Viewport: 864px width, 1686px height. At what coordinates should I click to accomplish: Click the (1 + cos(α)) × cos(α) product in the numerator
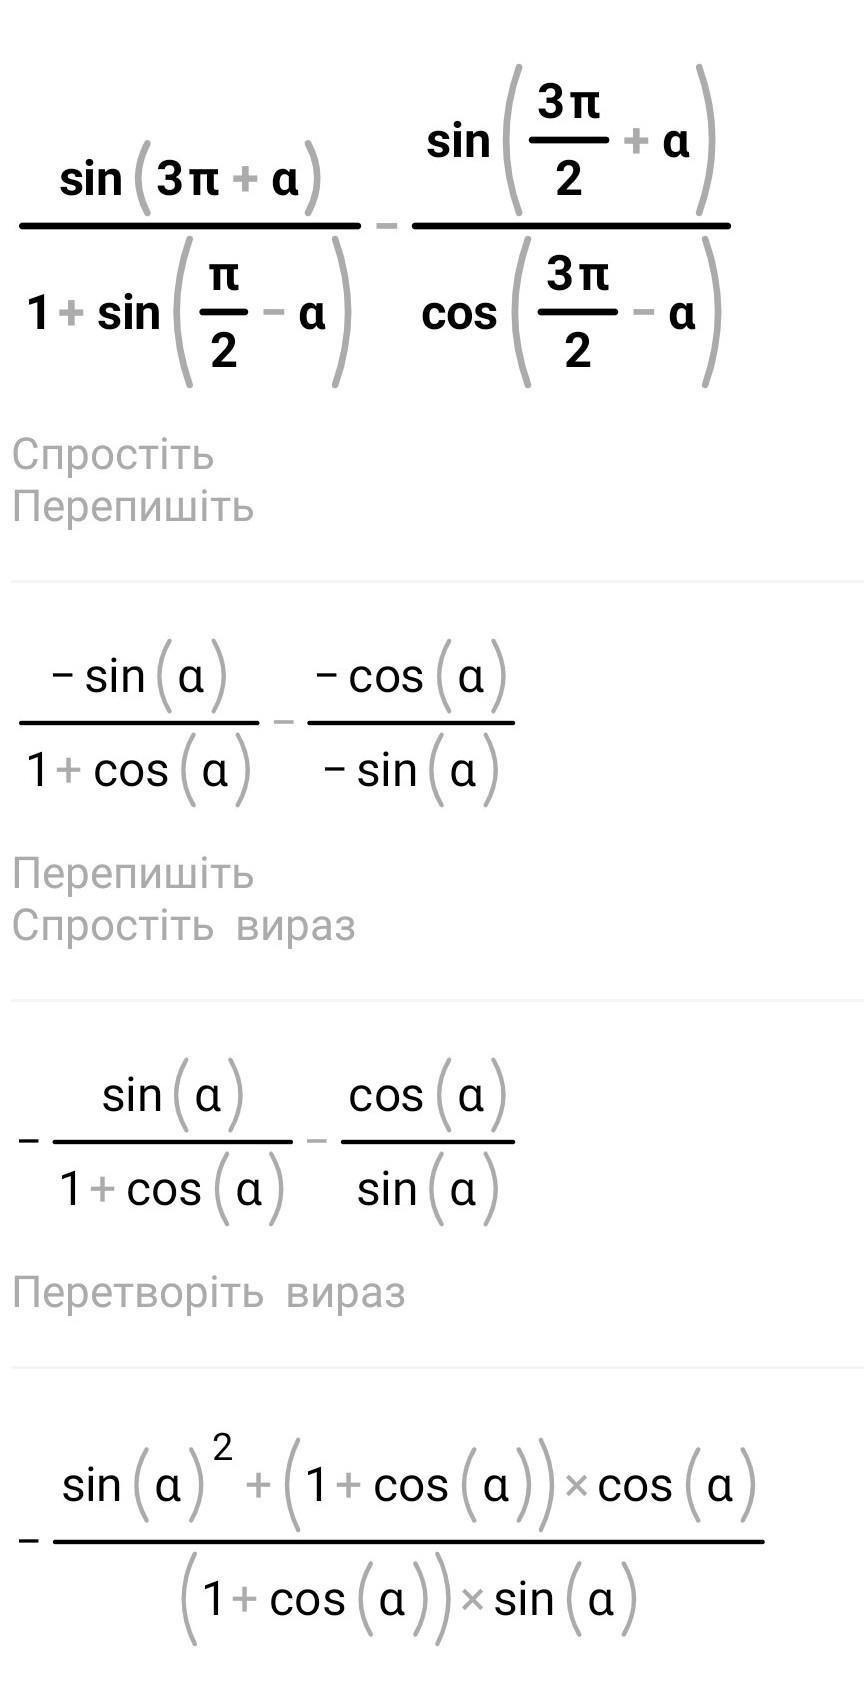[520, 1485]
